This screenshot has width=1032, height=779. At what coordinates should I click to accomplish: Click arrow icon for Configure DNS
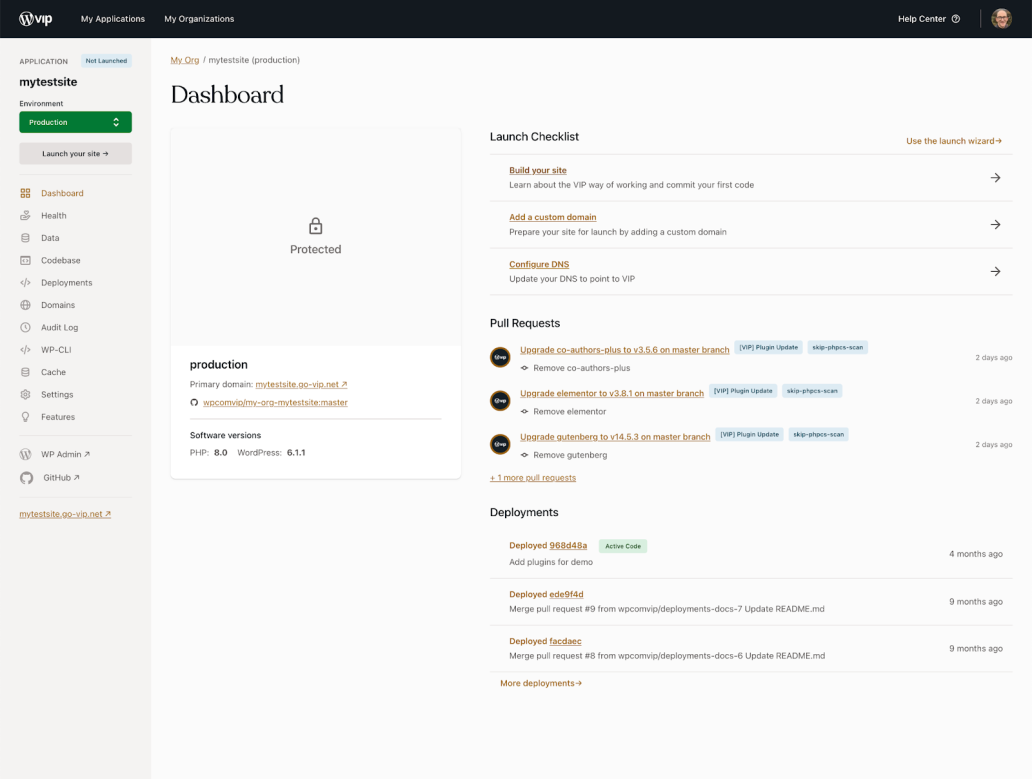[x=995, y=271]
